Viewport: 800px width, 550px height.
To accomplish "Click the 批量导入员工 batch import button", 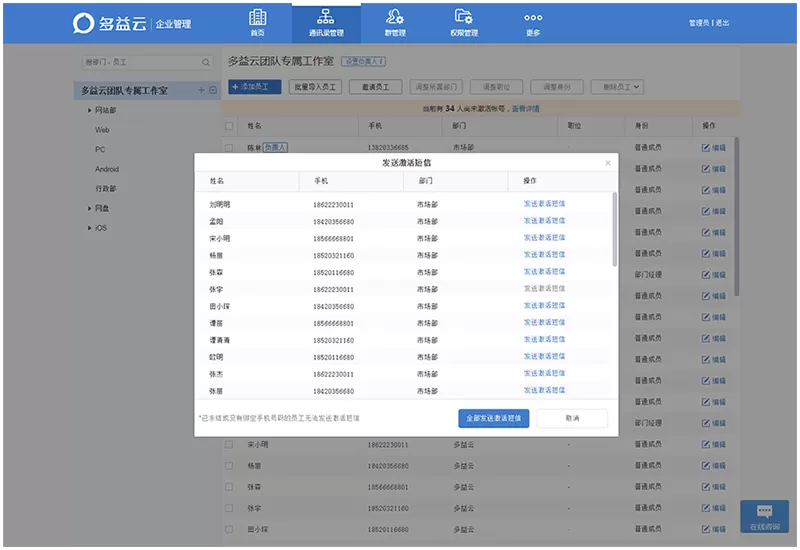I will (x=315, y=87).
